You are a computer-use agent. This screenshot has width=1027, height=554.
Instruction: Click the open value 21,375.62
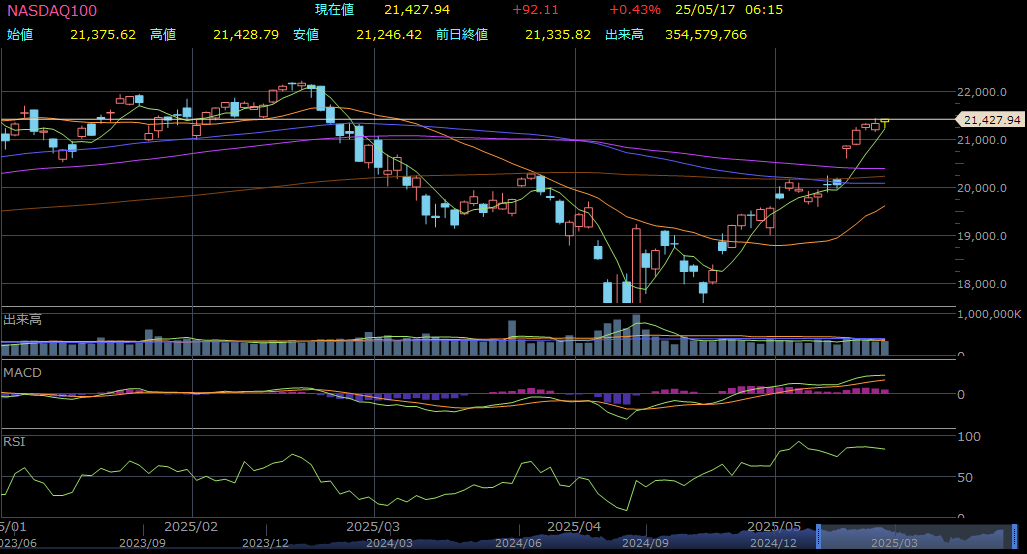click(103, 35)
